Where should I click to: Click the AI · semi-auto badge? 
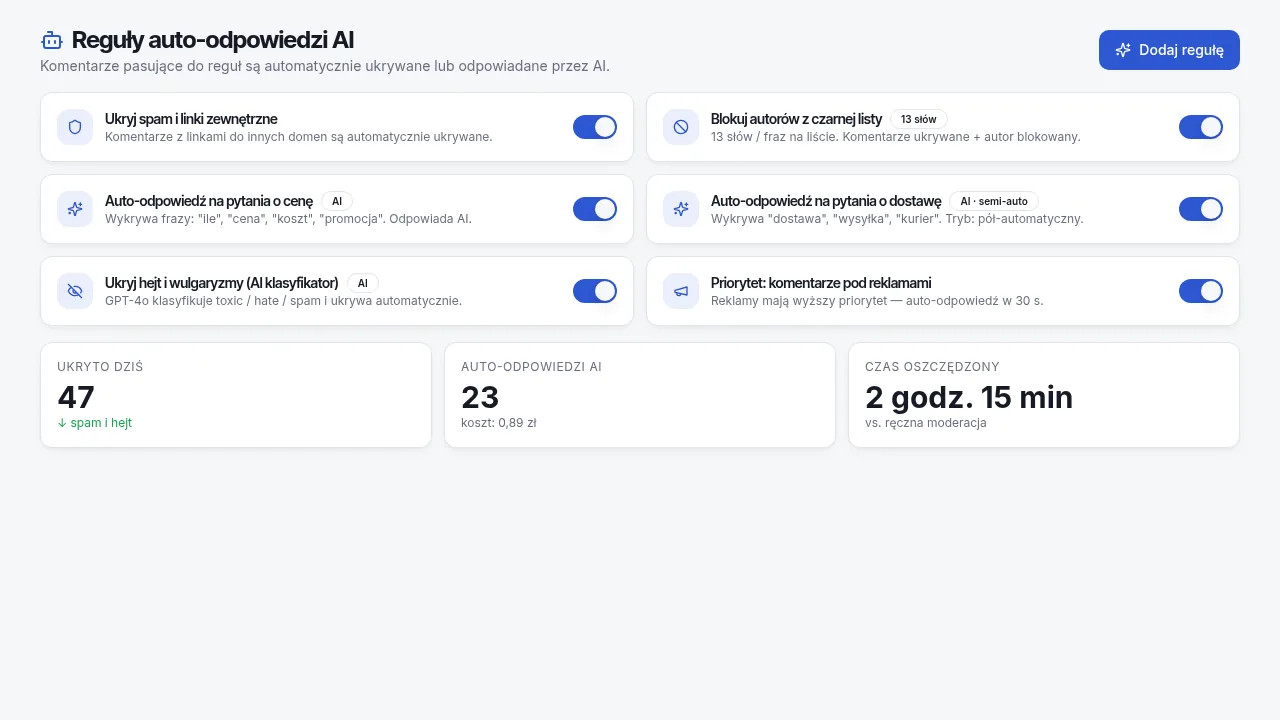(x=994, y=201)
